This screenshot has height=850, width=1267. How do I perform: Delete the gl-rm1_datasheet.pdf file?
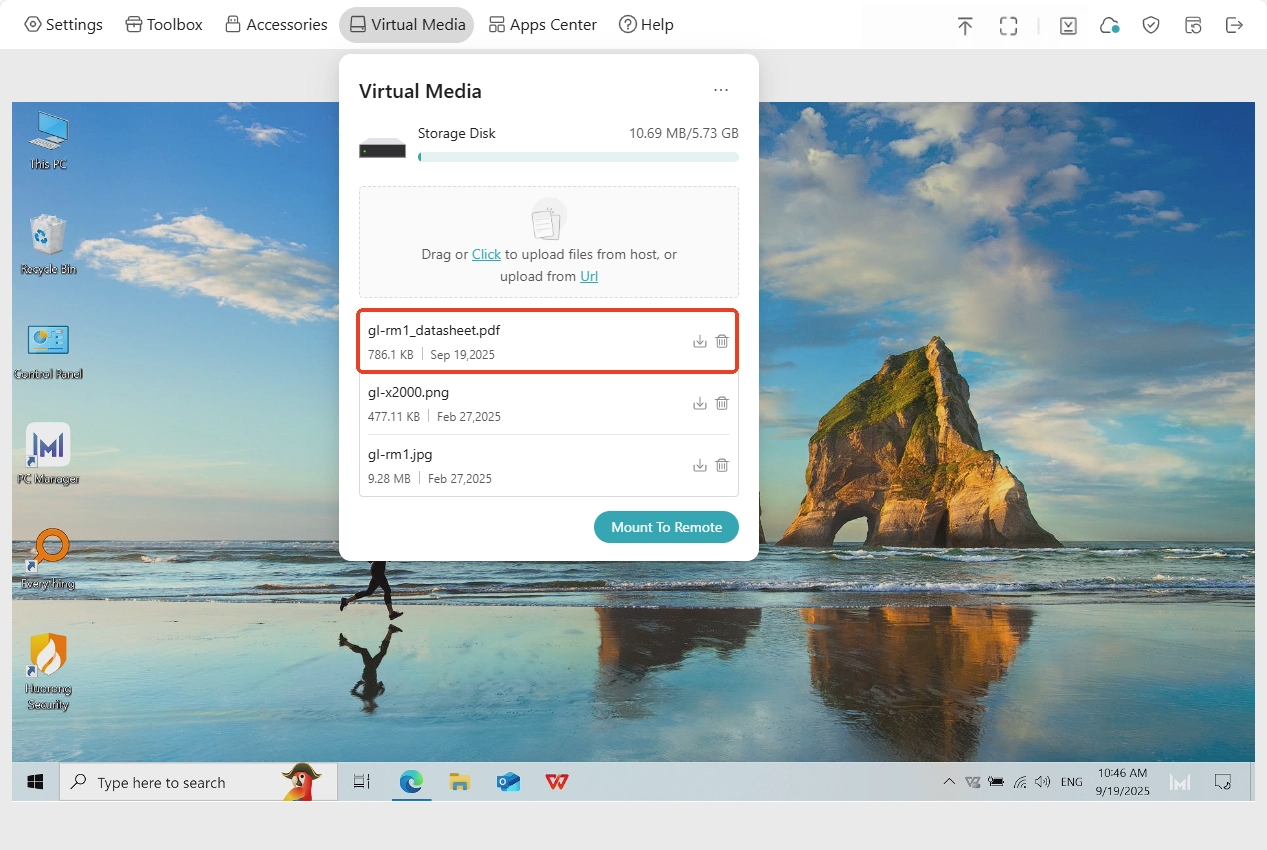coord(722,342)
